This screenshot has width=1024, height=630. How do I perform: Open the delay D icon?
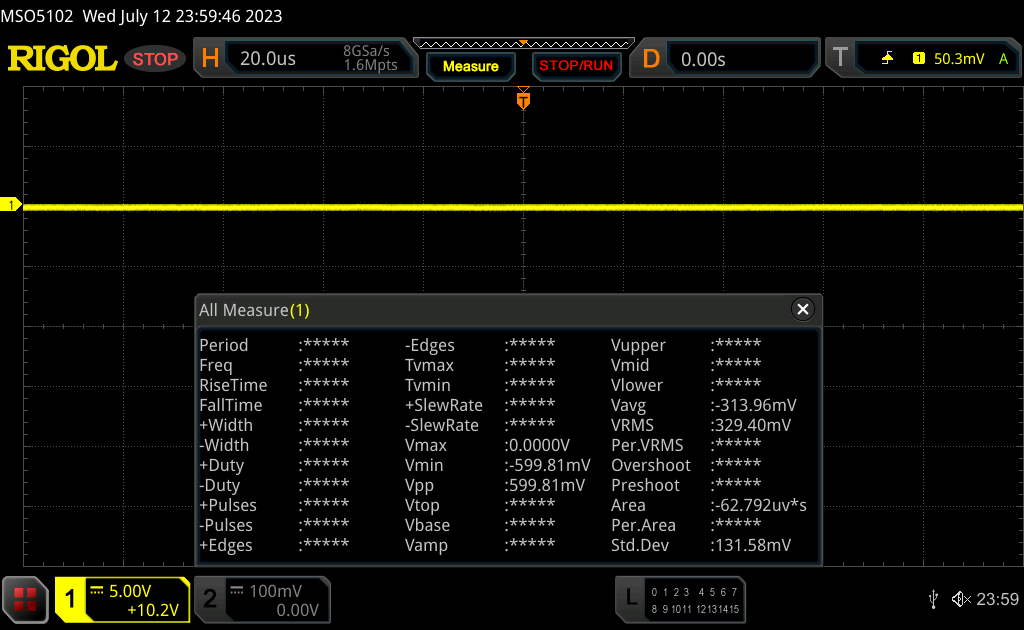coord(651,59)
